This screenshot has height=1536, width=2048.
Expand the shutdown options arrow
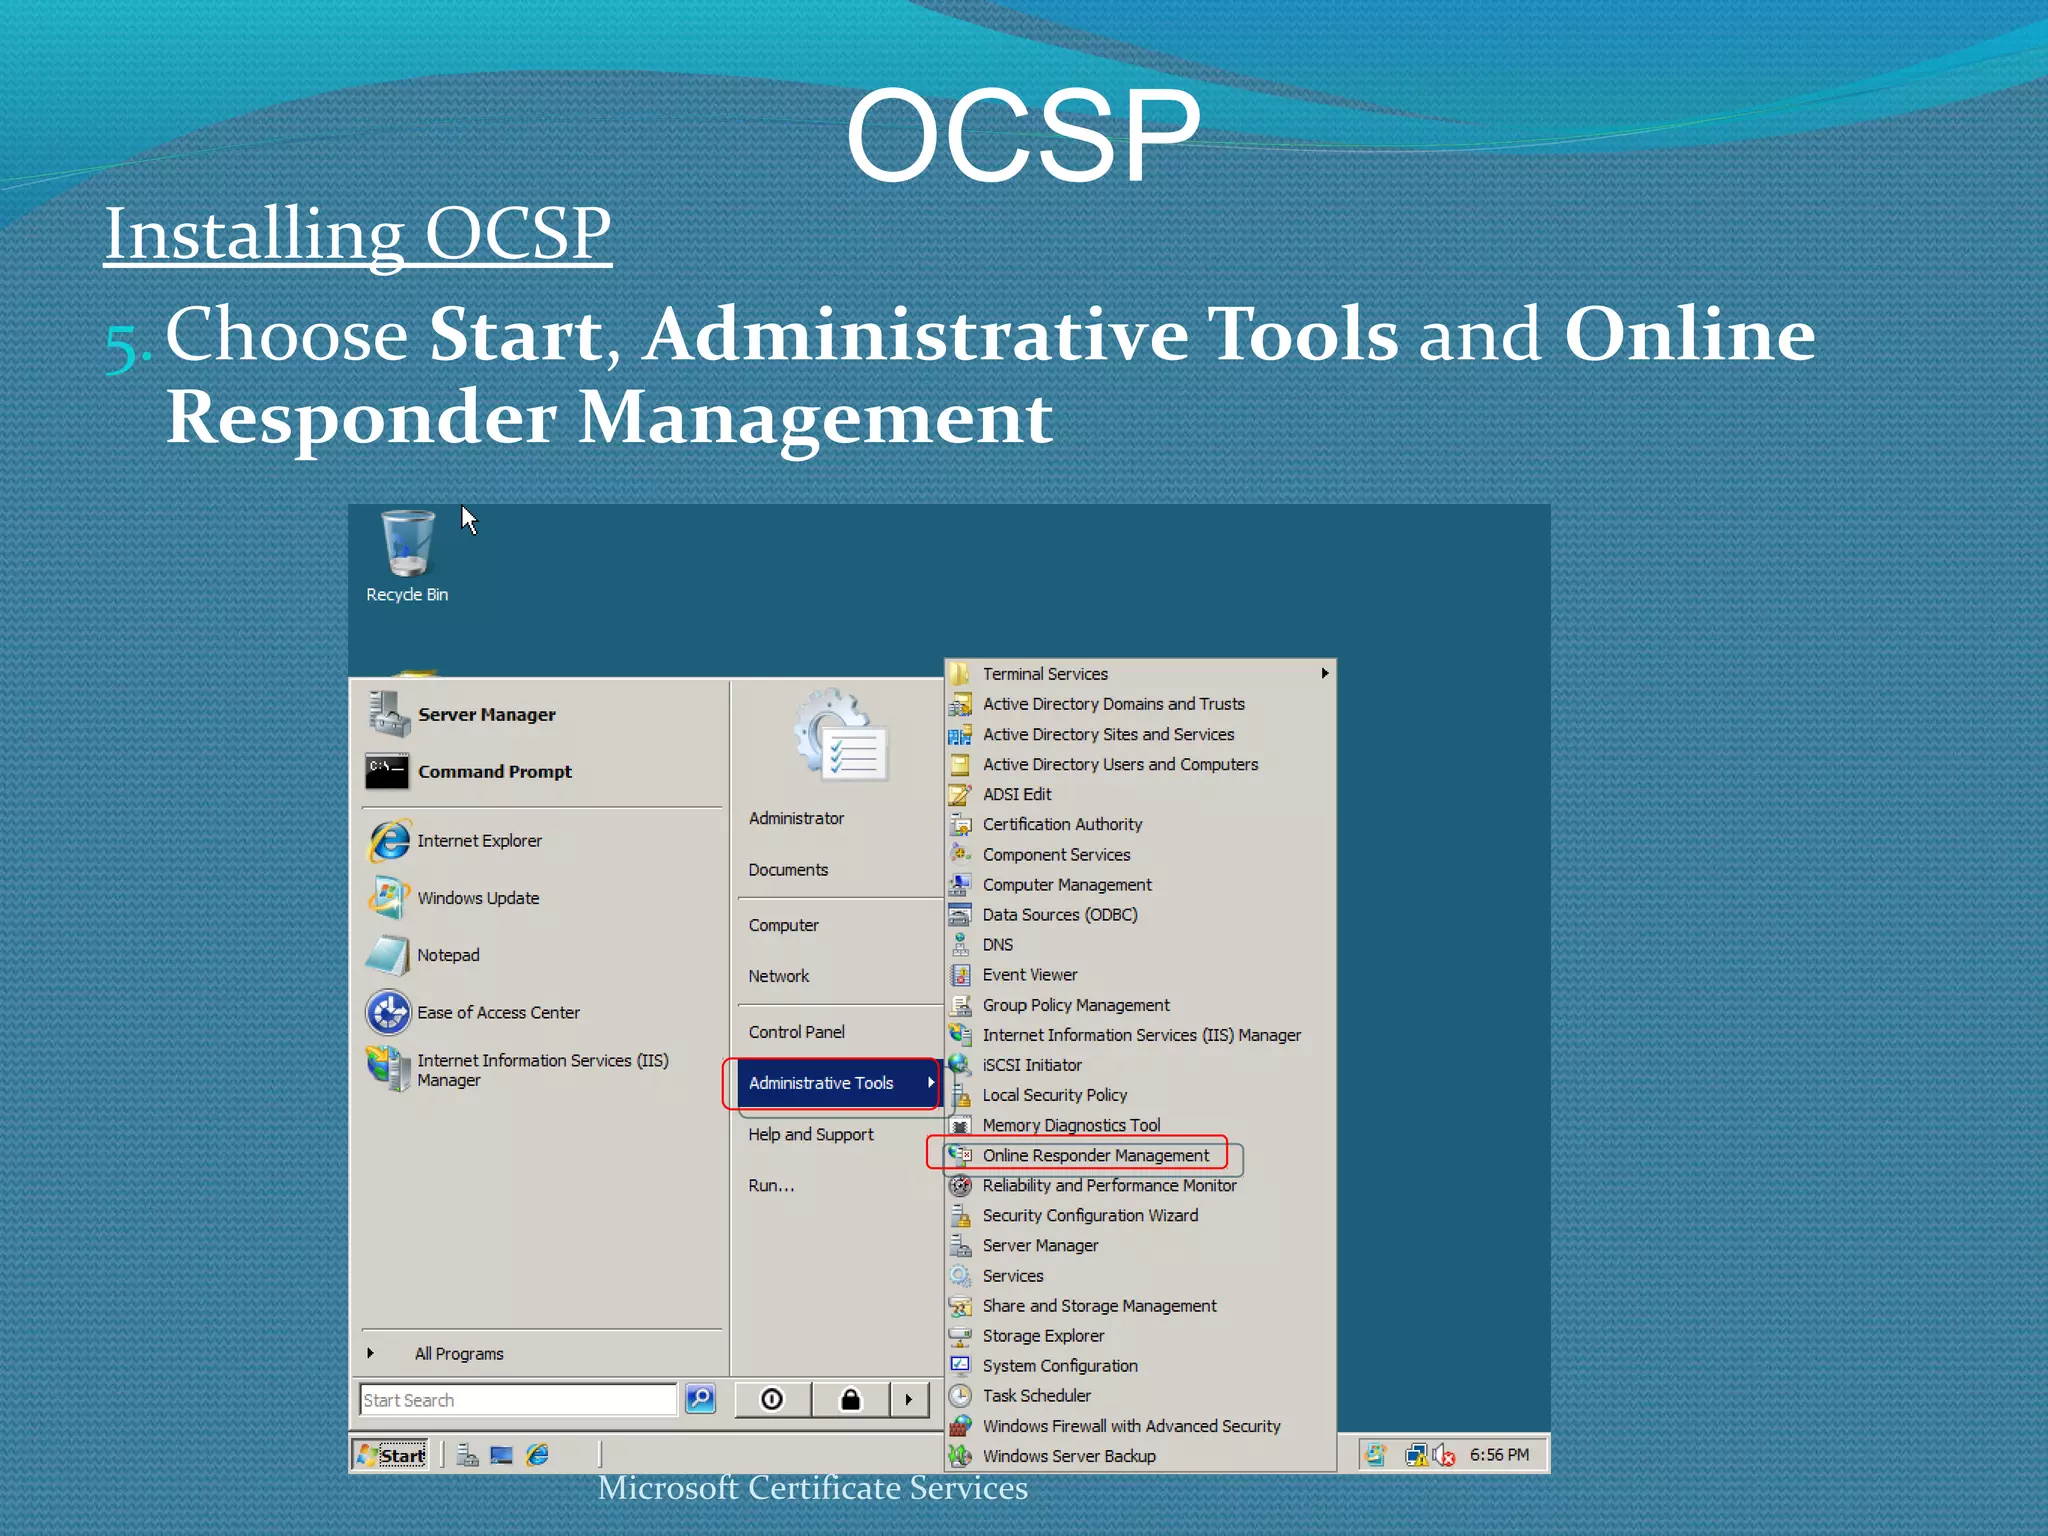(909, 1399)
